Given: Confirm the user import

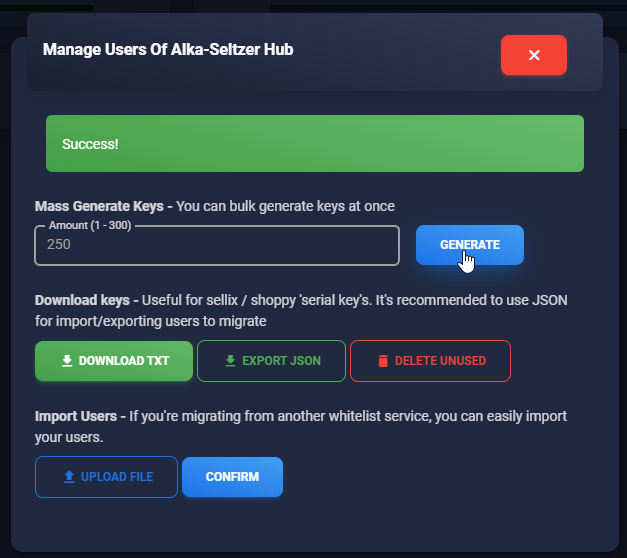Looking at the screenshot, I should pos(232,477).
